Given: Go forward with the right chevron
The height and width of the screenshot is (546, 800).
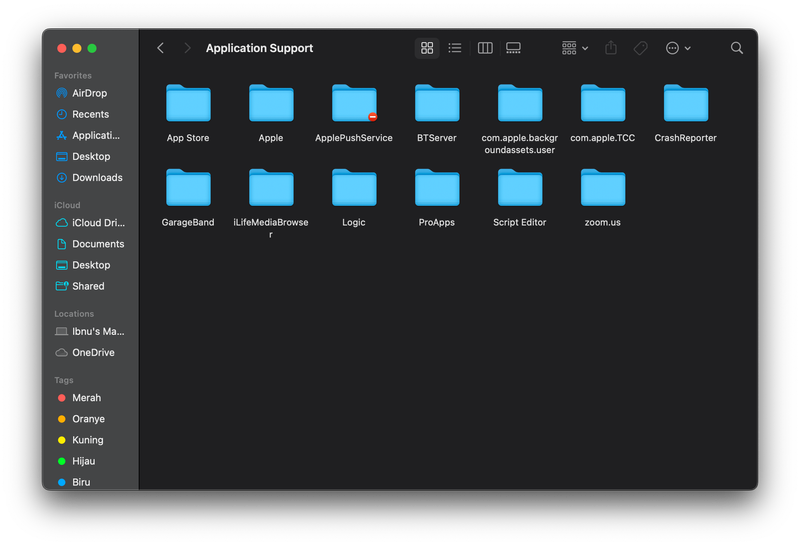Looking at the screenshot, I should (x=187, y=48).
